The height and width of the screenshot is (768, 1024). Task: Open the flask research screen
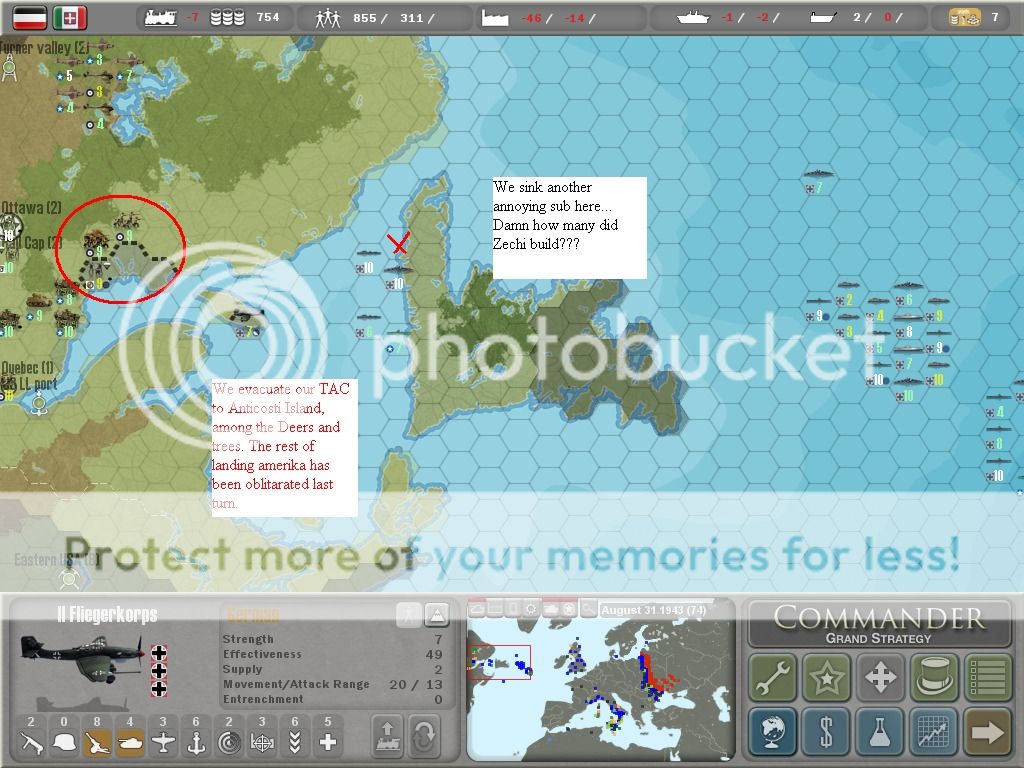click(x=880, y=732)
